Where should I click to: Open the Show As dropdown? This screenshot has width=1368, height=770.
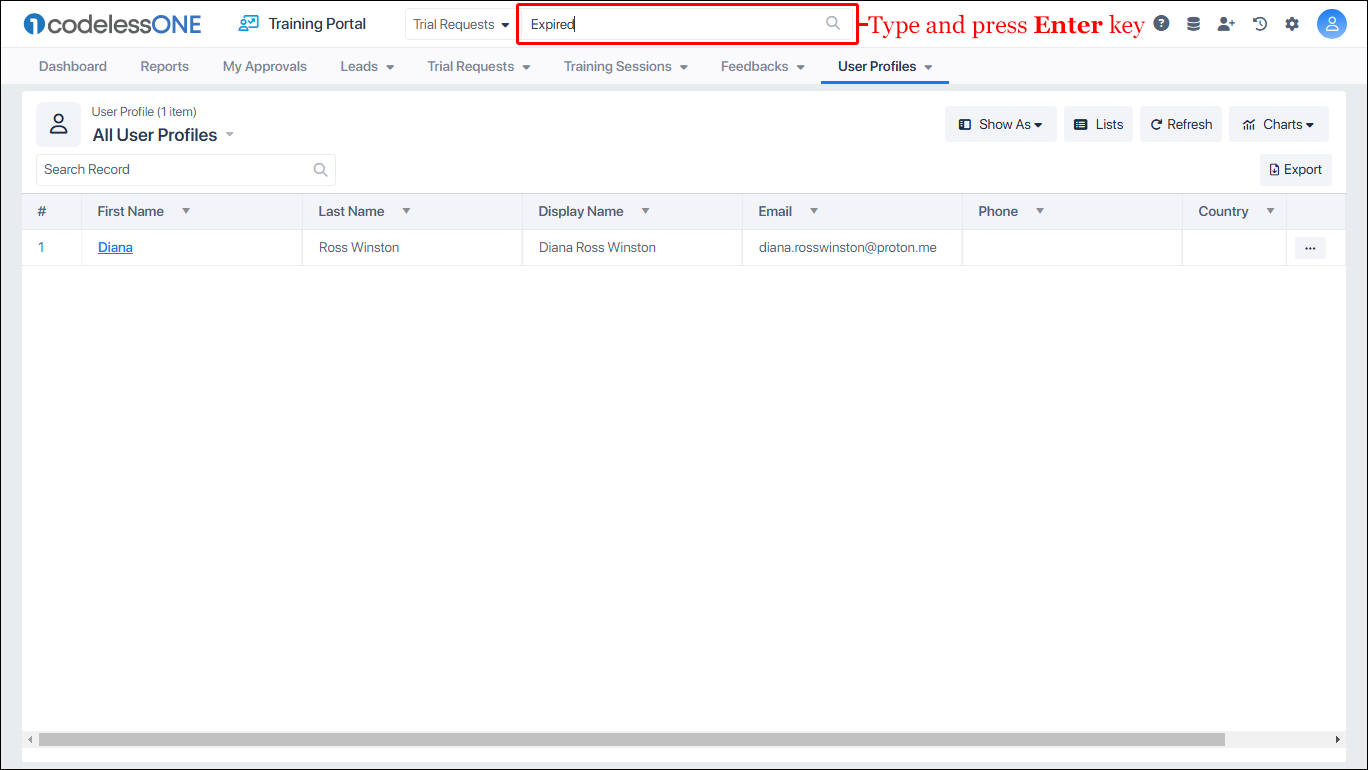click(1001, 124)
